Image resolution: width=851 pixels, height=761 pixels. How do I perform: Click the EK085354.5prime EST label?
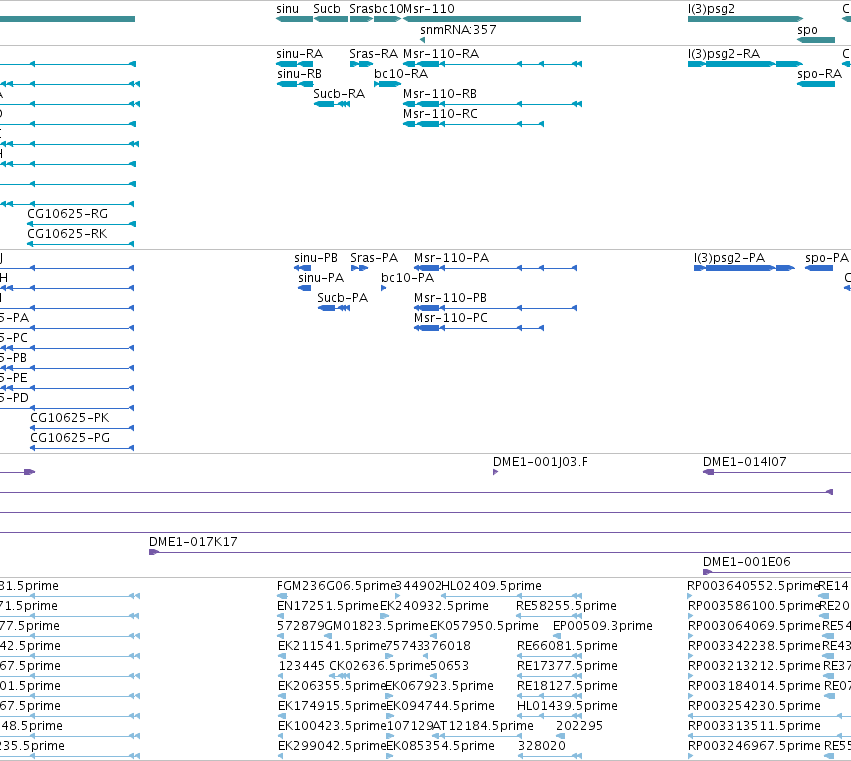(x=440, y=746)
